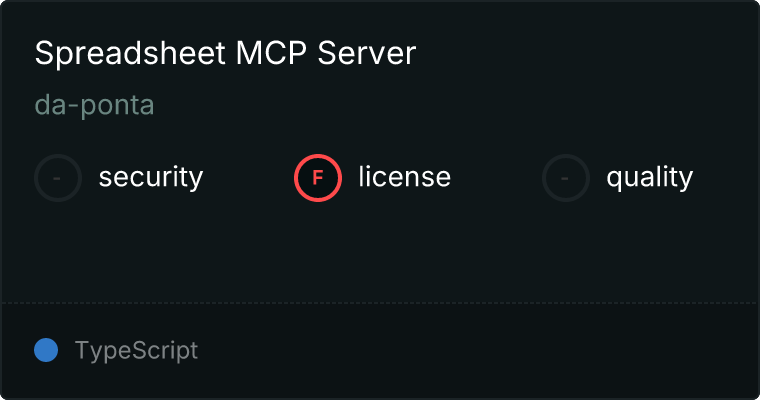Image resolution: width=760 pixels, height=400 pixels.
Task: Click the license label text
Action: point(405,176)
